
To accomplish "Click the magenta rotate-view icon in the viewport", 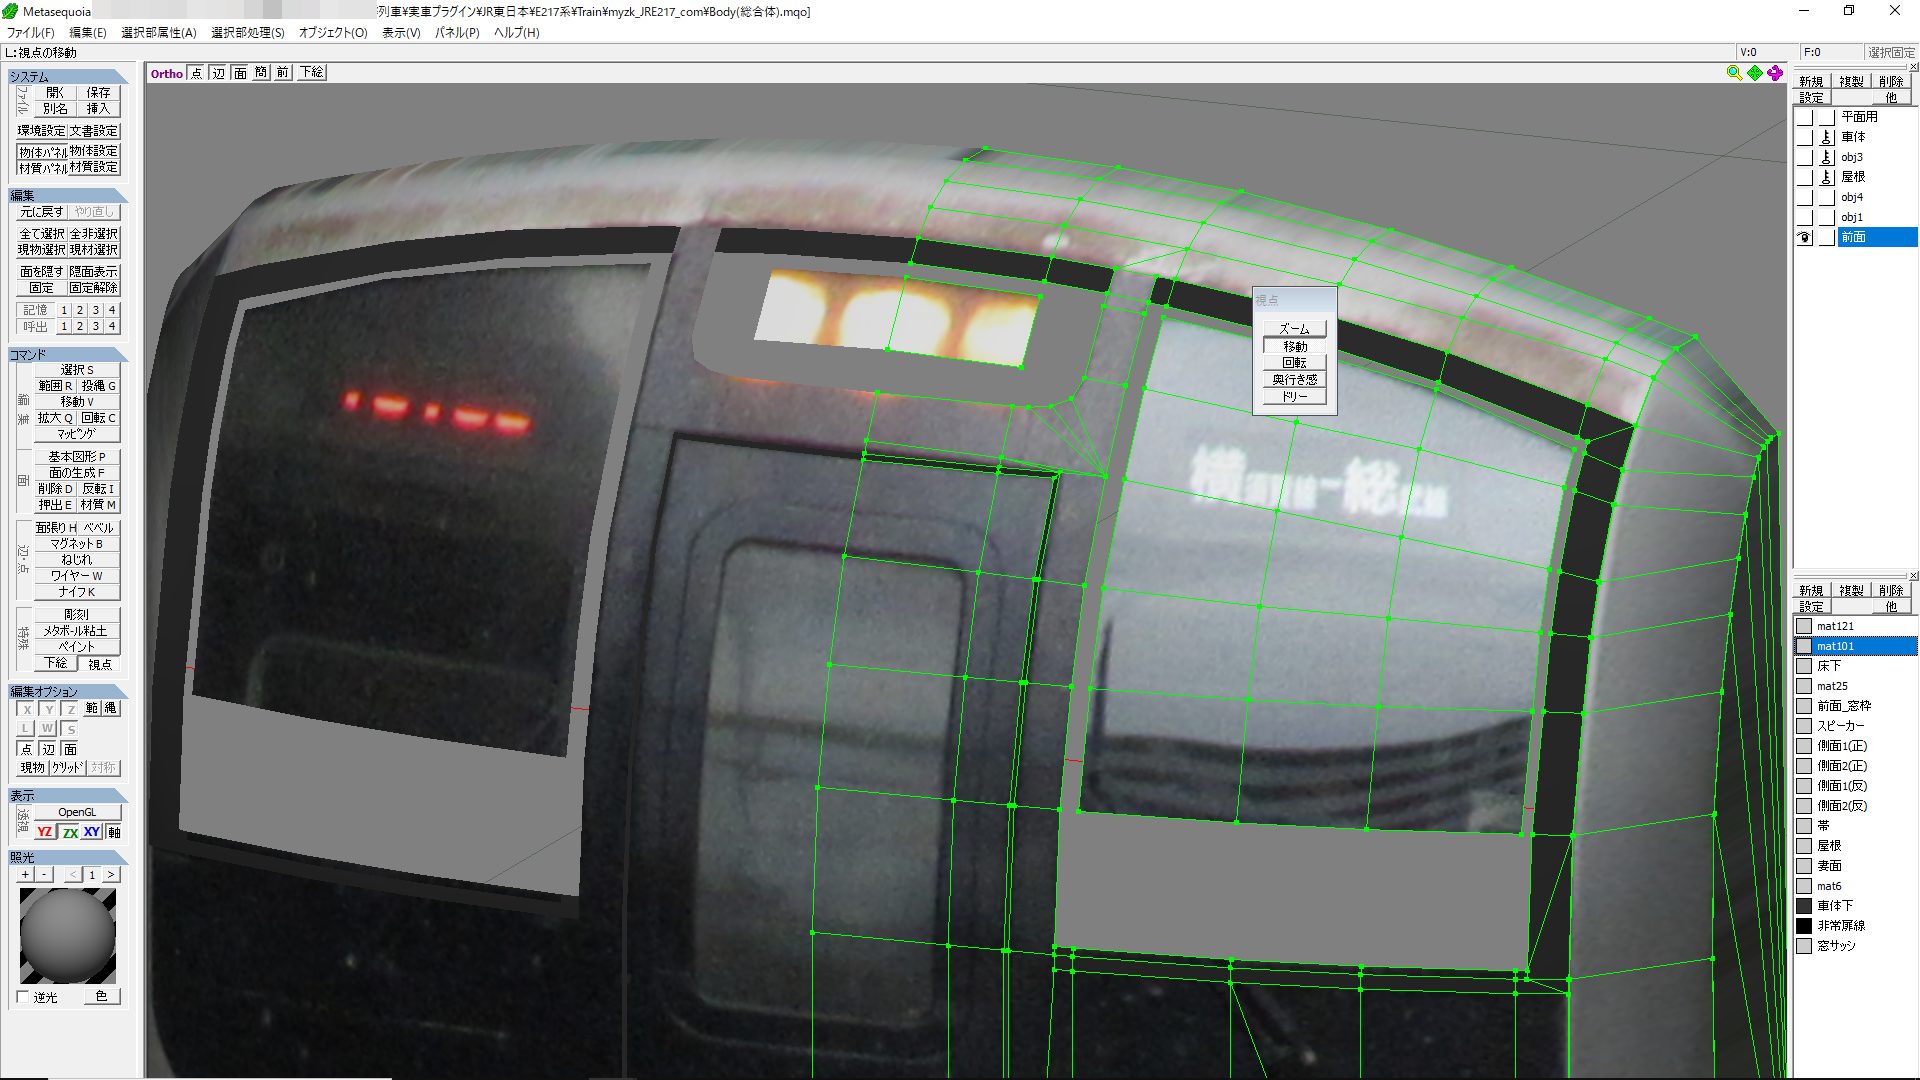I will [x=1775, y=73].
